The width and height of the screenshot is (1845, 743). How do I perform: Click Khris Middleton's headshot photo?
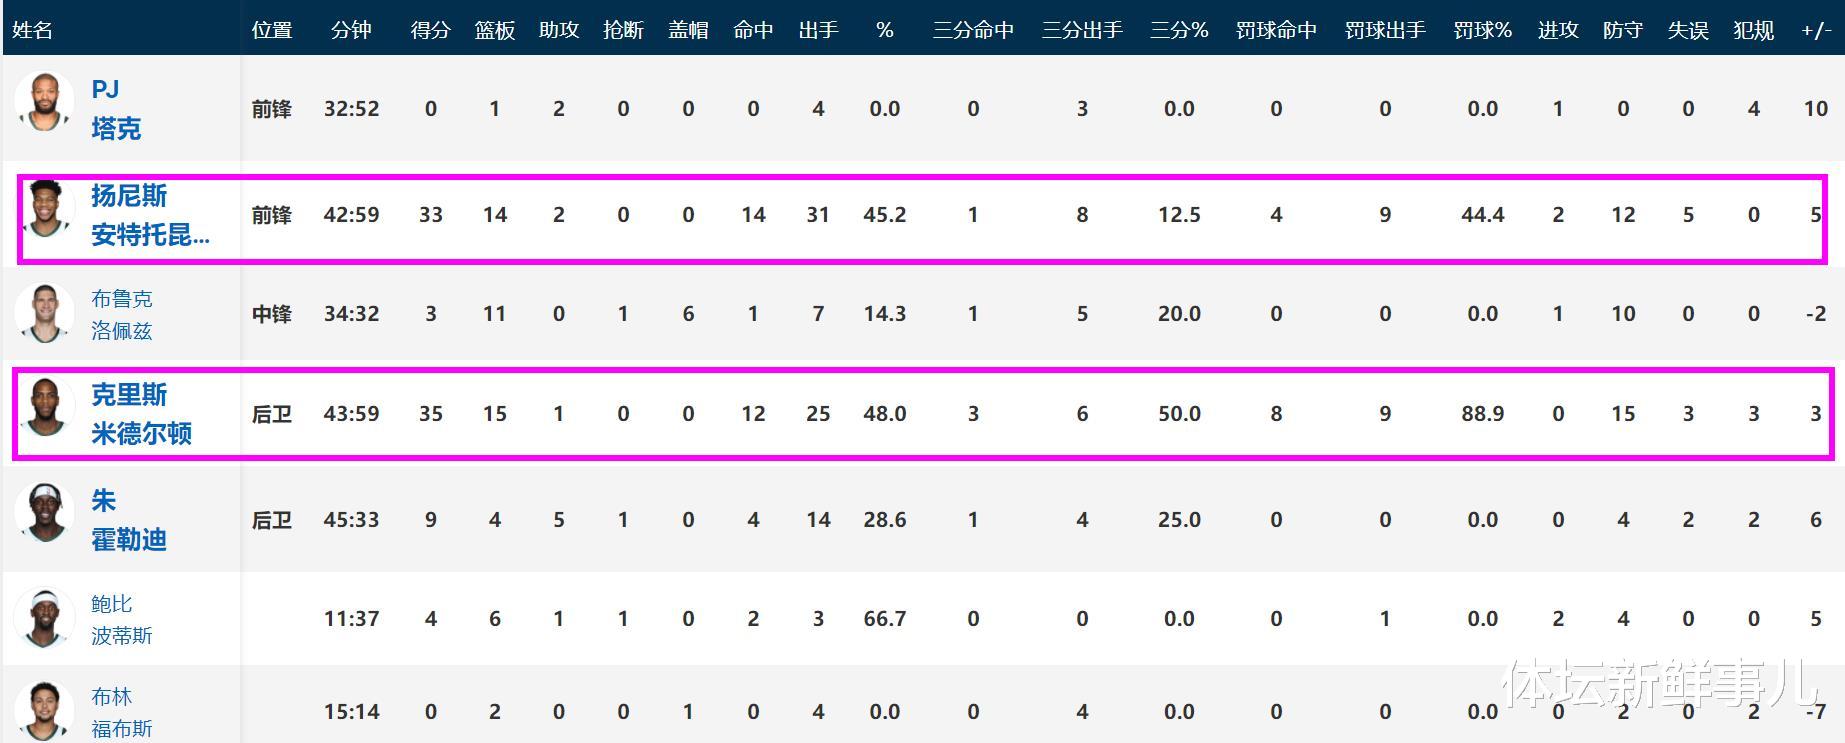(x=46, y=408)
